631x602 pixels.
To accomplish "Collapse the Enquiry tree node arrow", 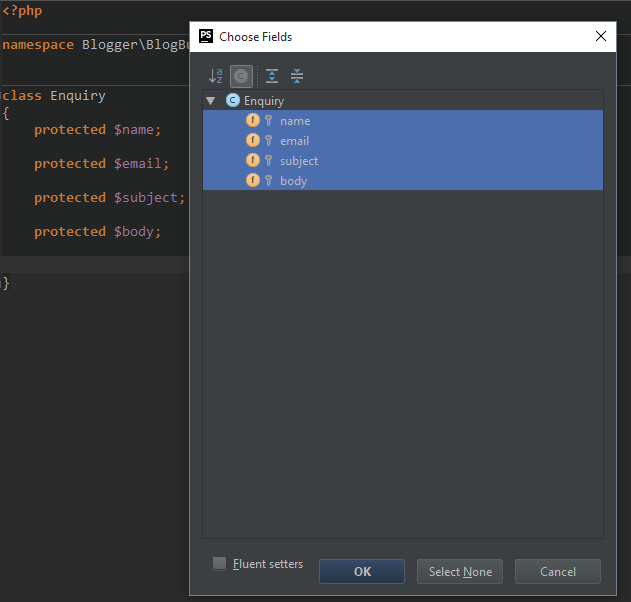I will point(211,101).
